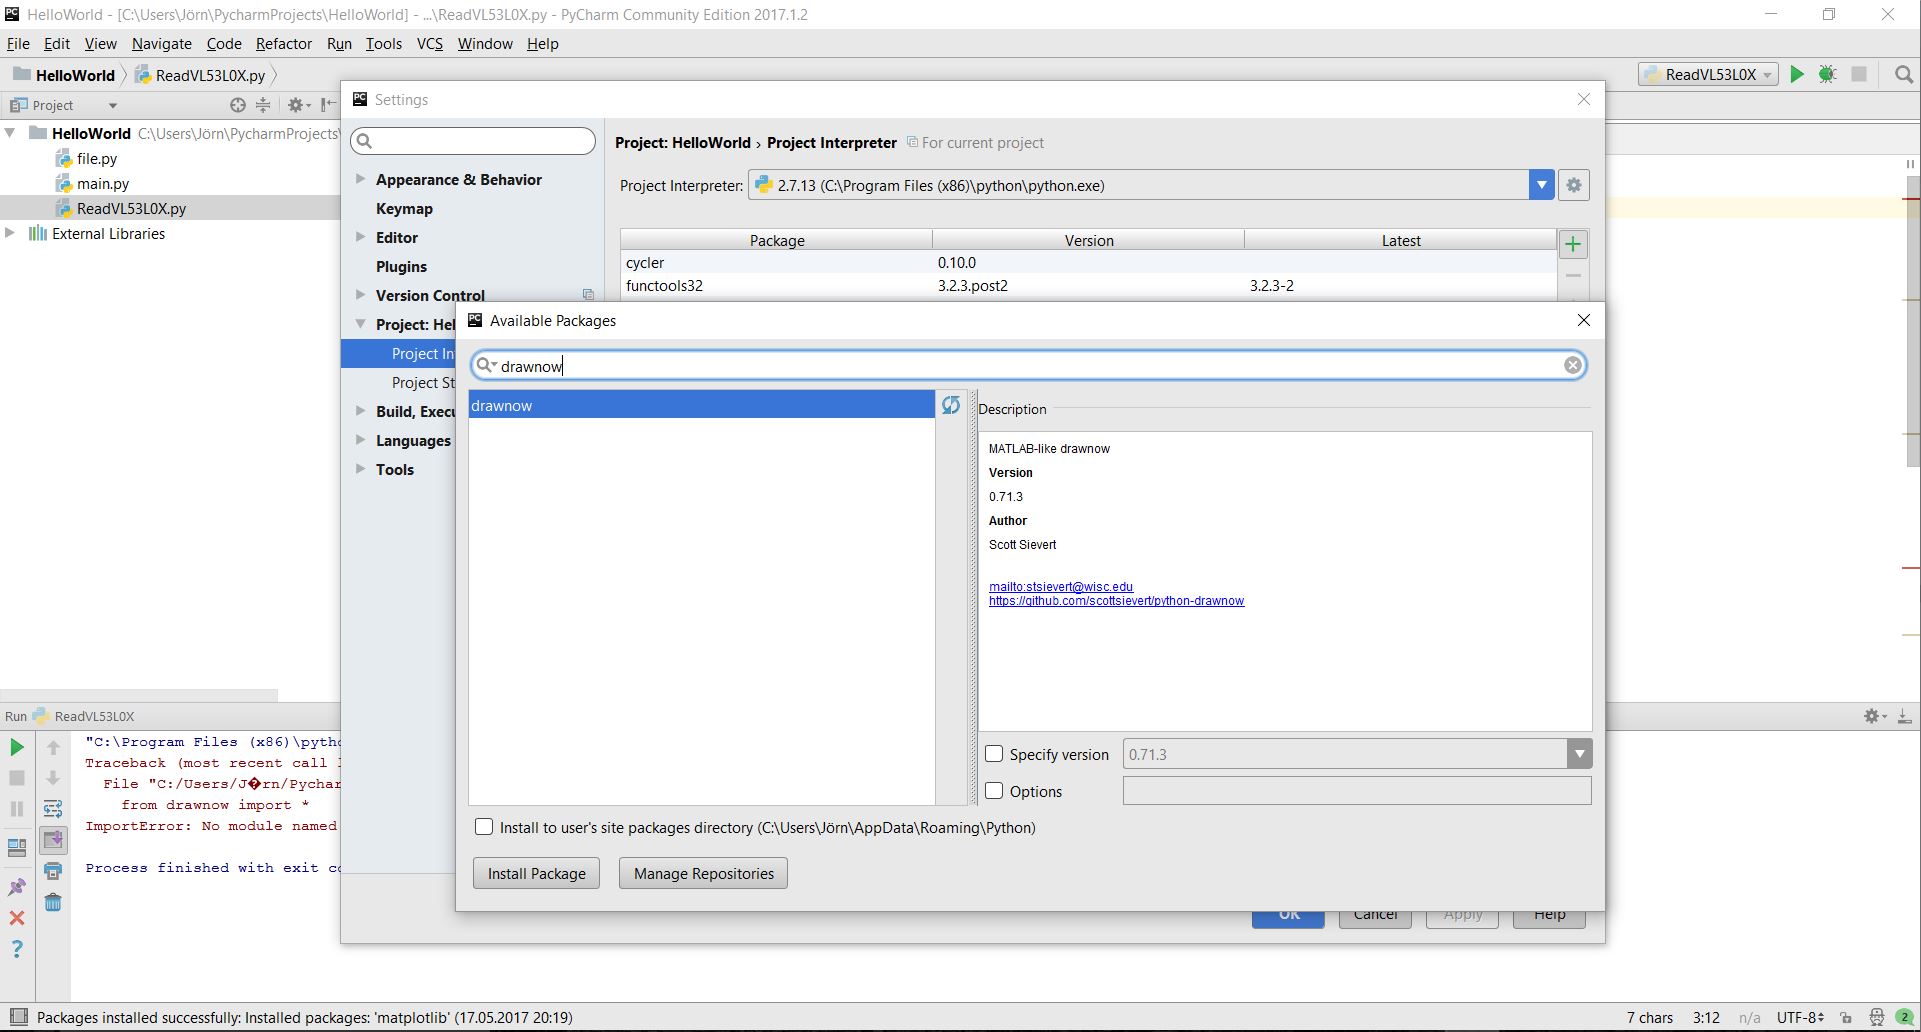This screenshot has height=1032, width=1921.
Task: Expand External Libraries in Project tree
Action: tap(10, 233)
